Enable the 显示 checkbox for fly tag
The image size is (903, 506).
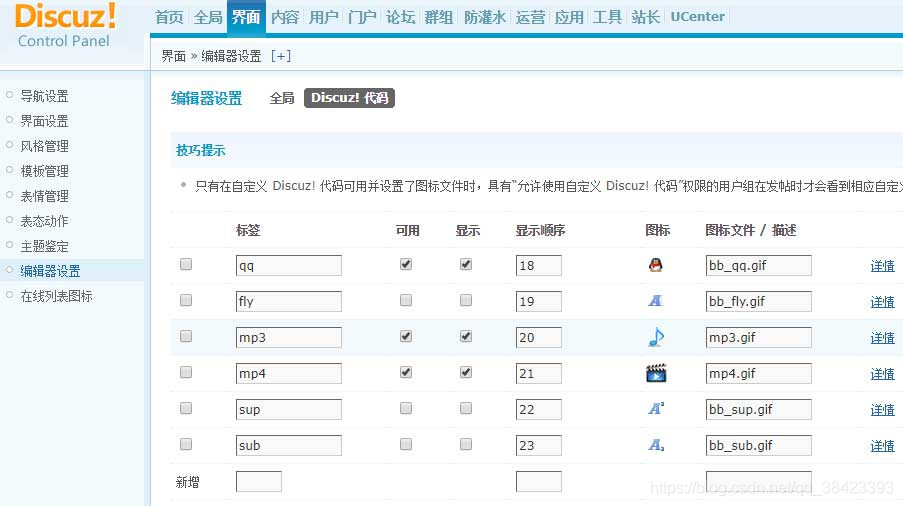[x=465, y=301]
